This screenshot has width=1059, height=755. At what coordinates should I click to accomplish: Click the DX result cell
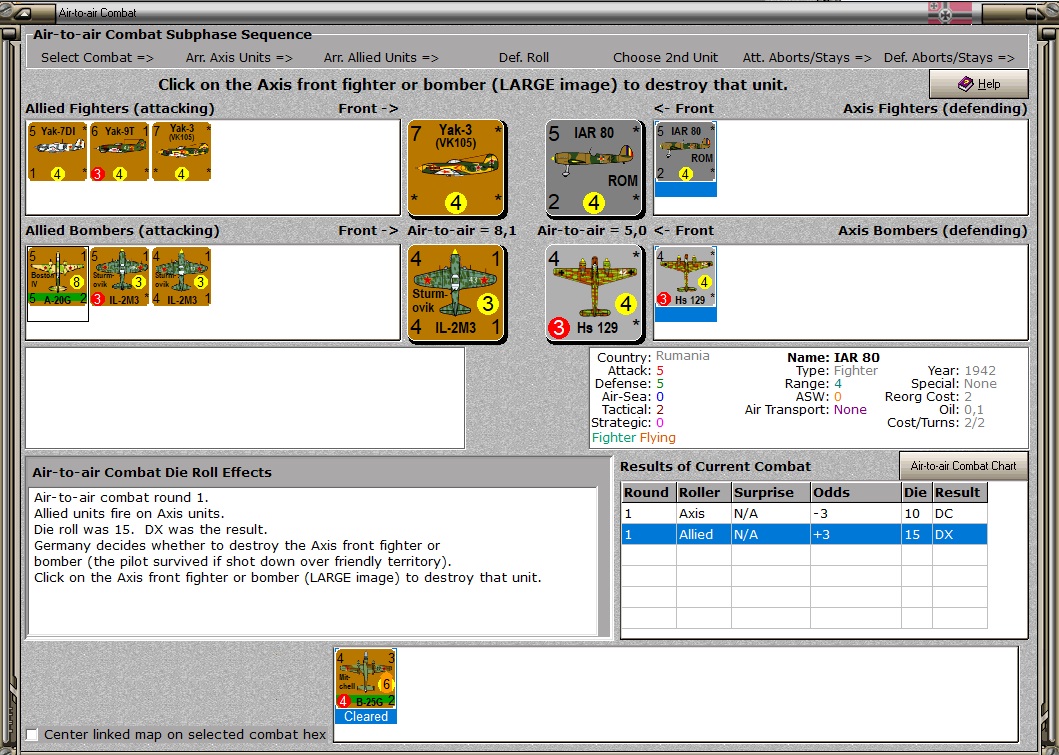coord(960,534)
